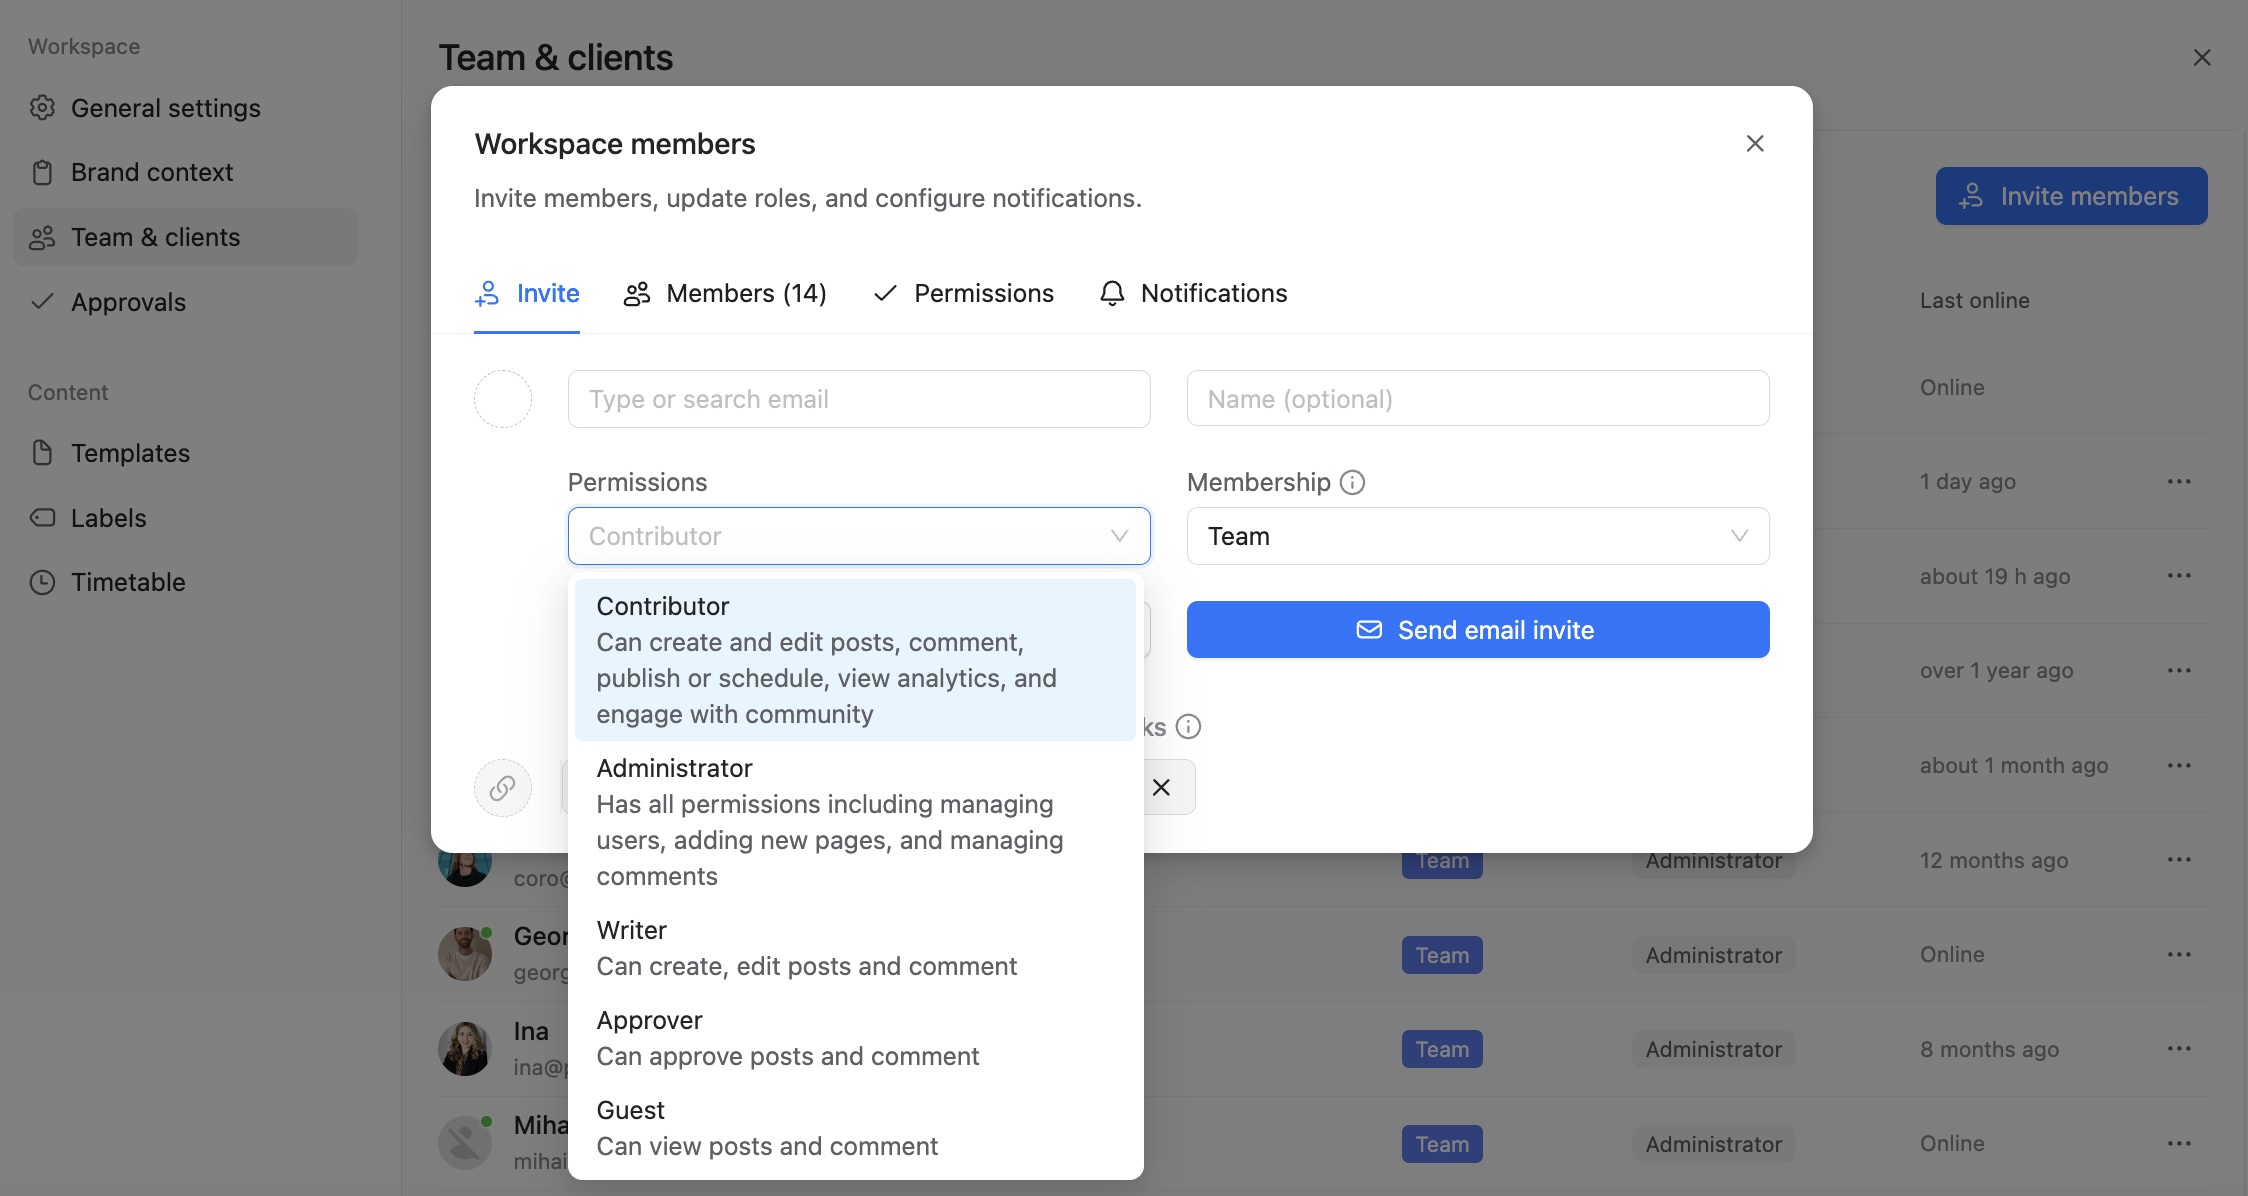2248x1196 pixels.
Task: Click the Approvals checkmark icon
Action: click(x=42, y=302)
